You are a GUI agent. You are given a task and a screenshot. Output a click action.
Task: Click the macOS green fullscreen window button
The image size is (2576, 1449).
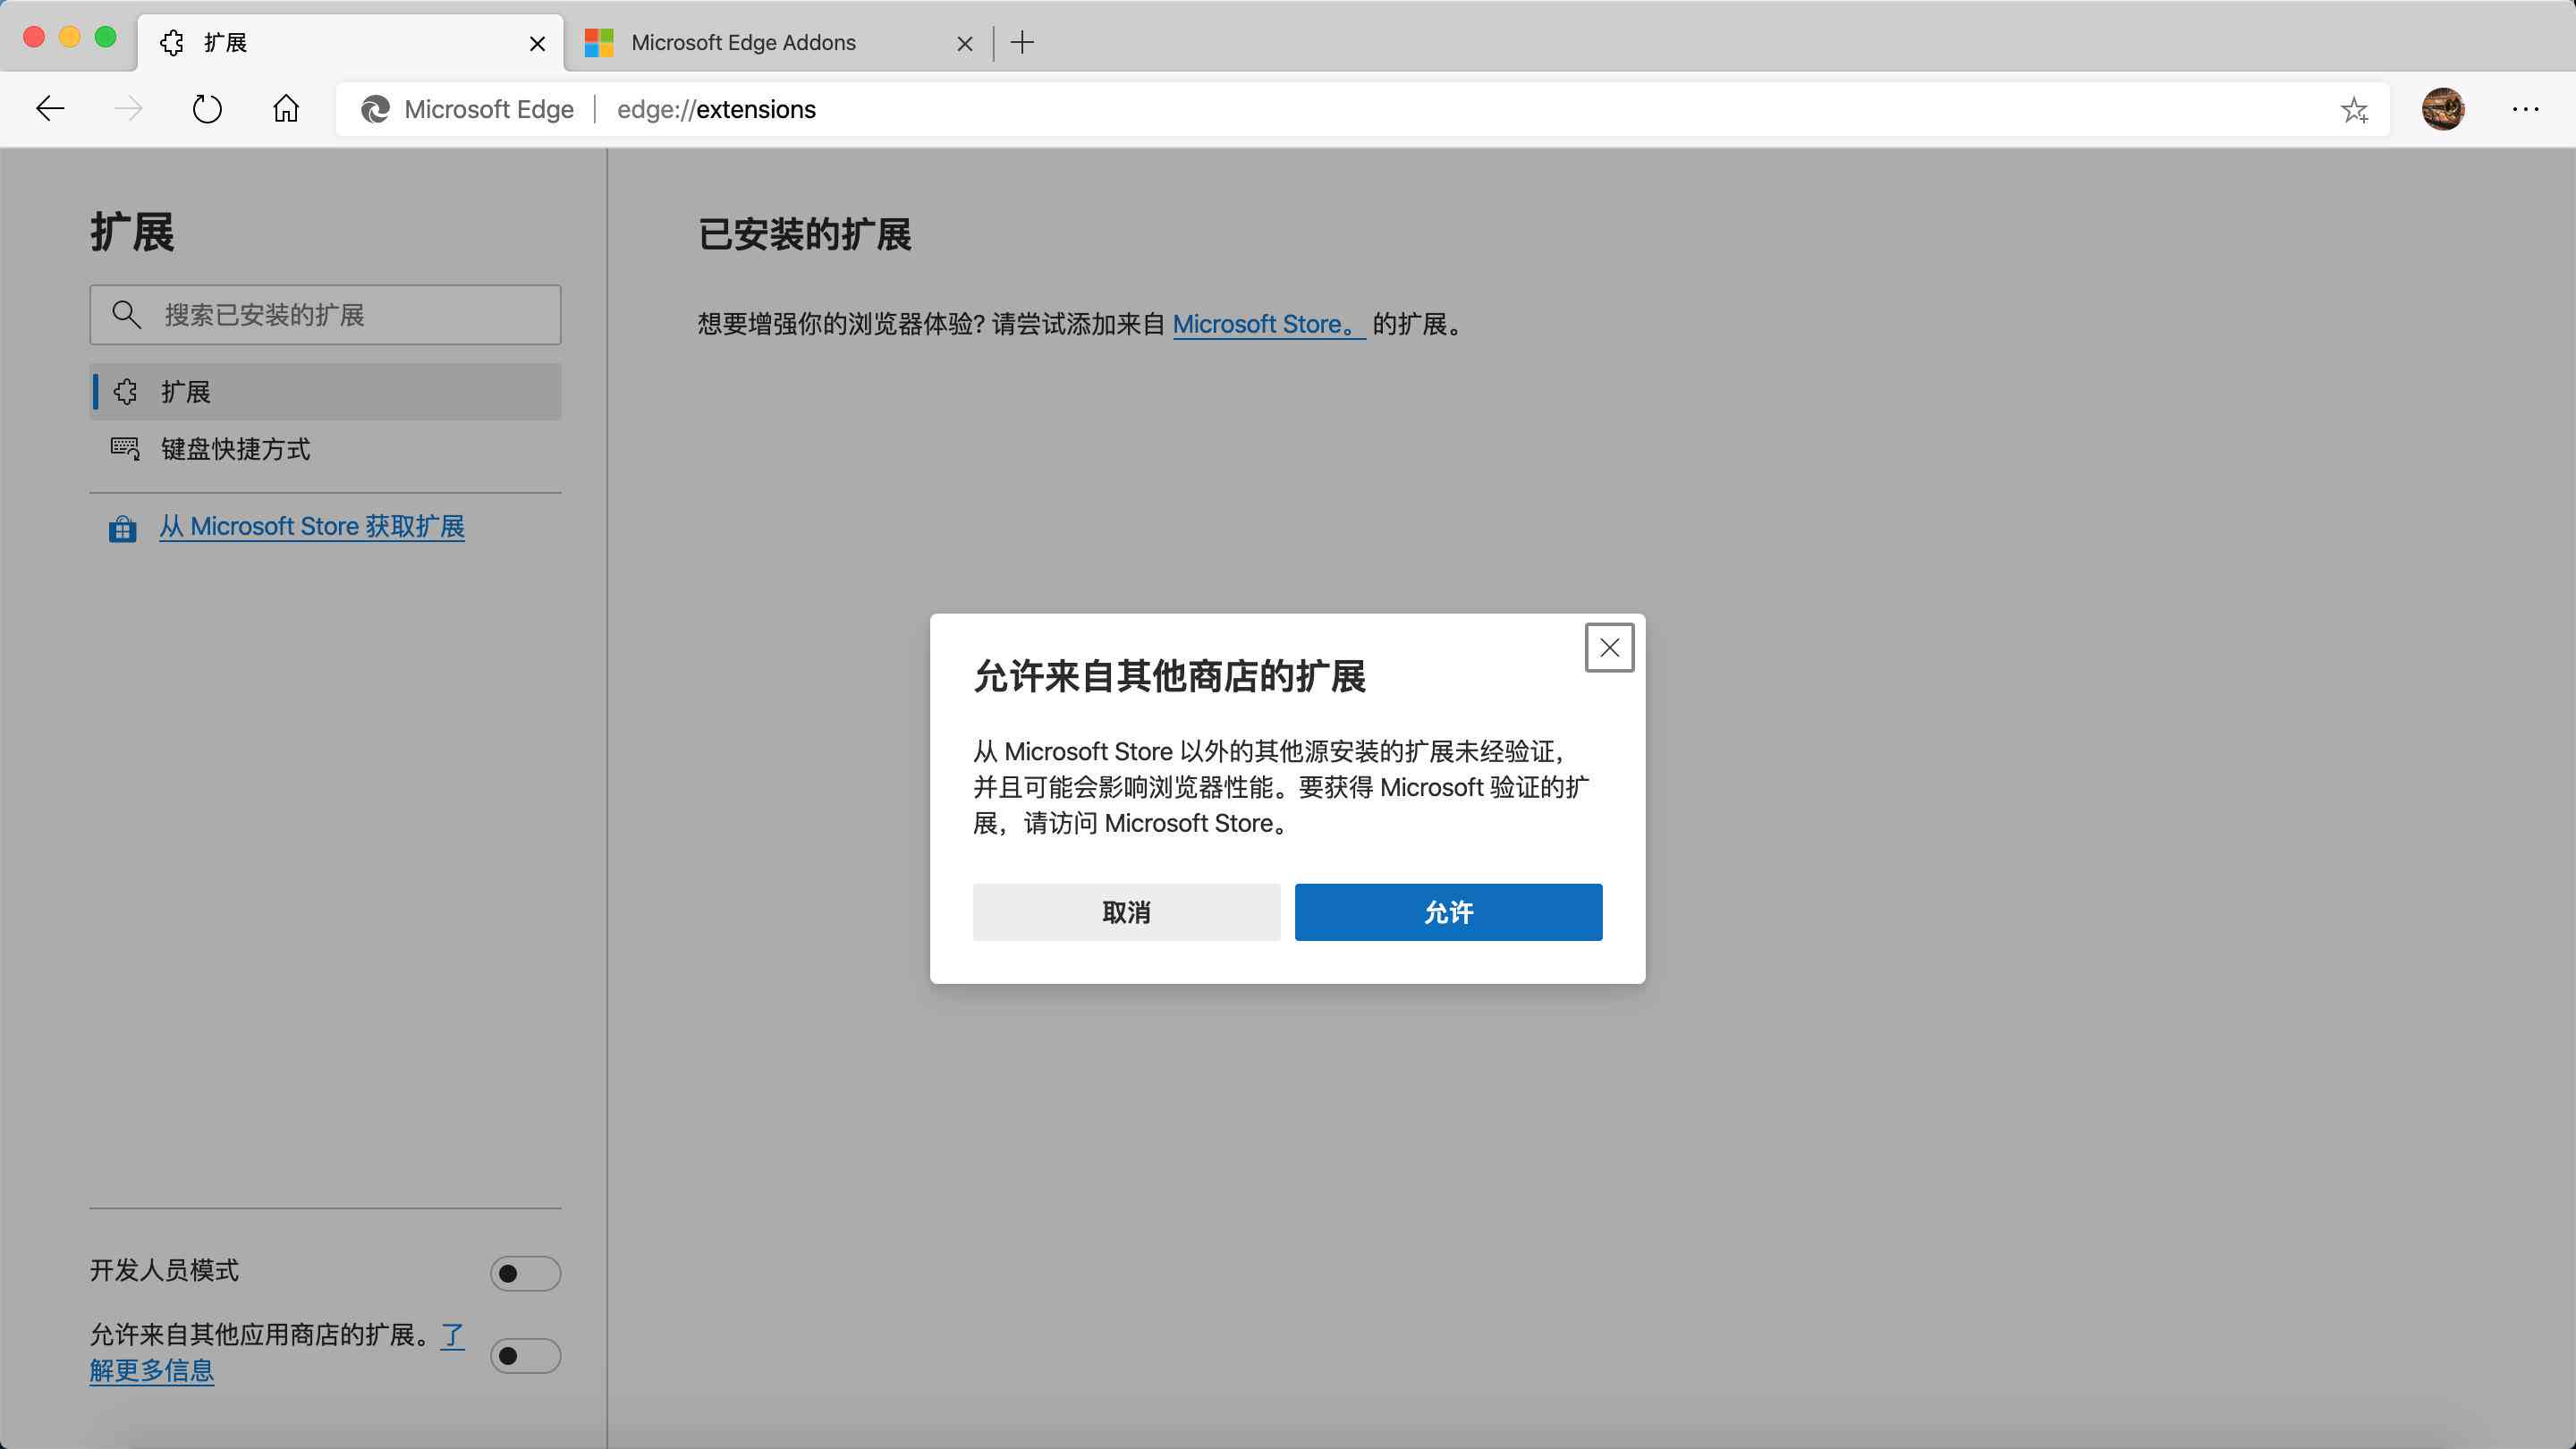click(x=105, y=37)
